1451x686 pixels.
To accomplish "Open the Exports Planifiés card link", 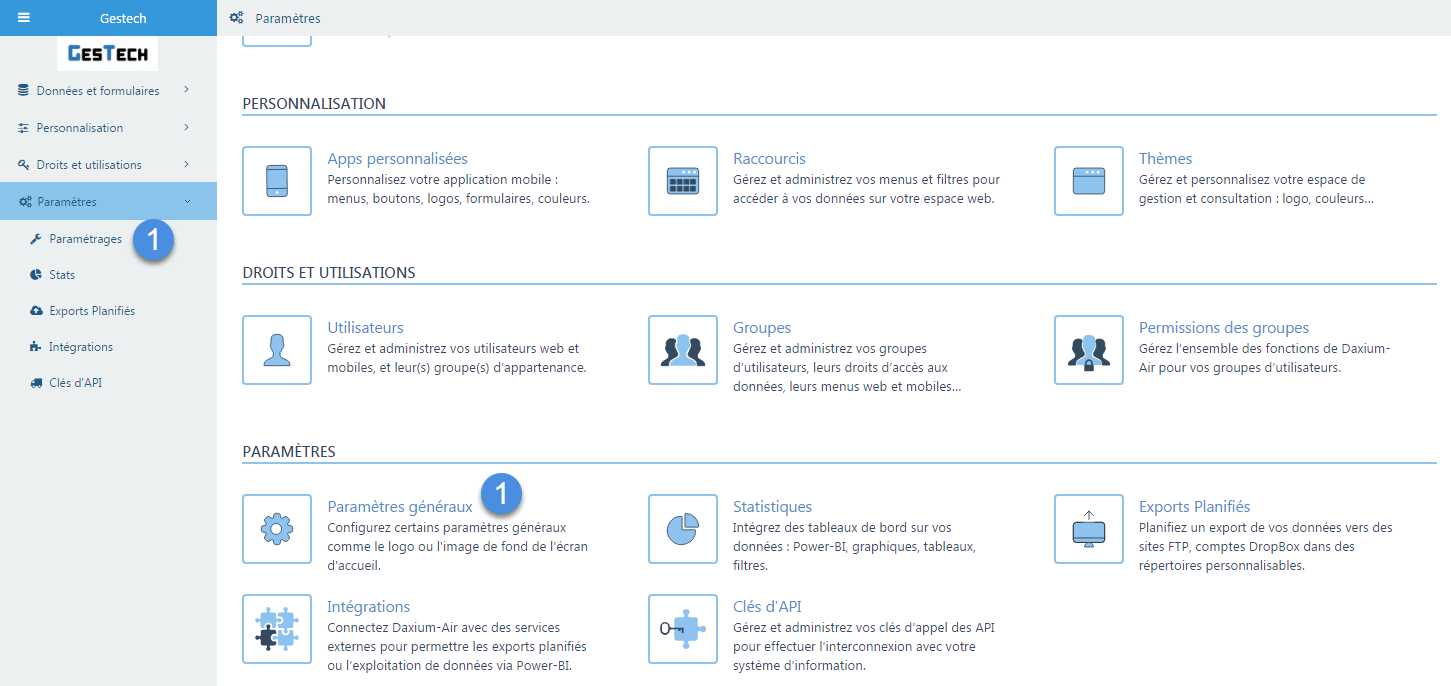I will 1194,507.
